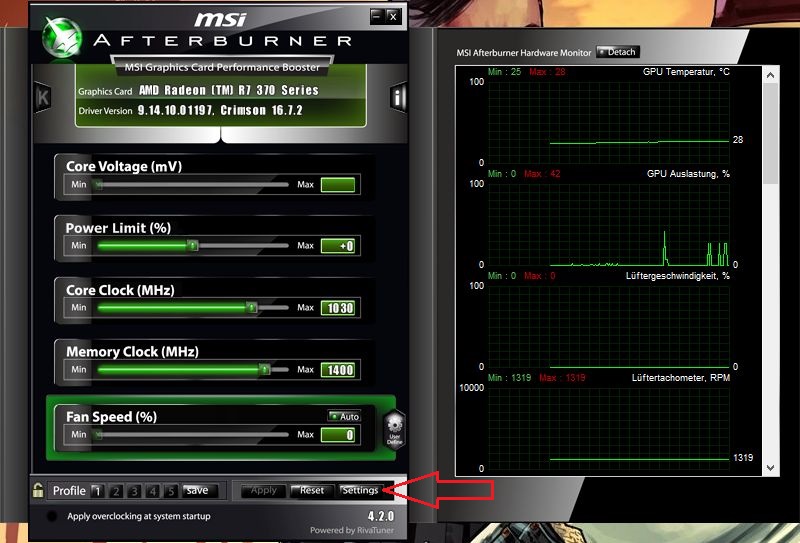Click the driver version '9.14.10.01197, Crimson 16.7.2'

(x=220, y=110)
